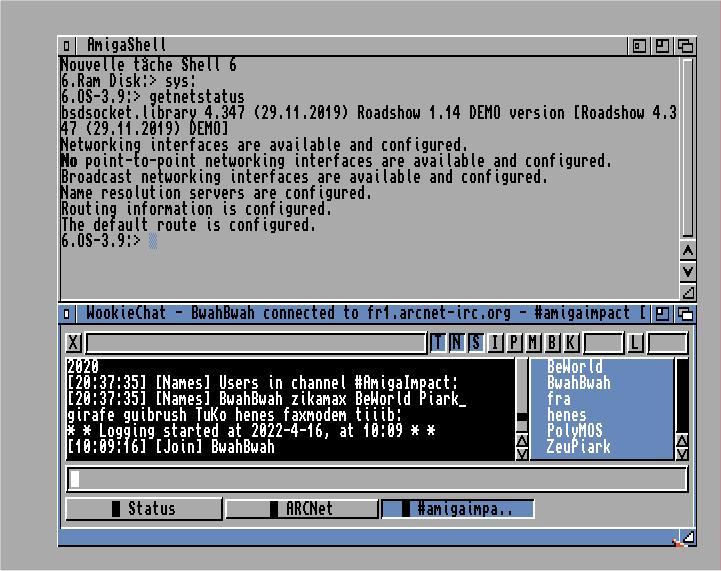
Task: Click the shell prompt cursor after 6.OS-3.9:>
Action: tap(153, 240)
